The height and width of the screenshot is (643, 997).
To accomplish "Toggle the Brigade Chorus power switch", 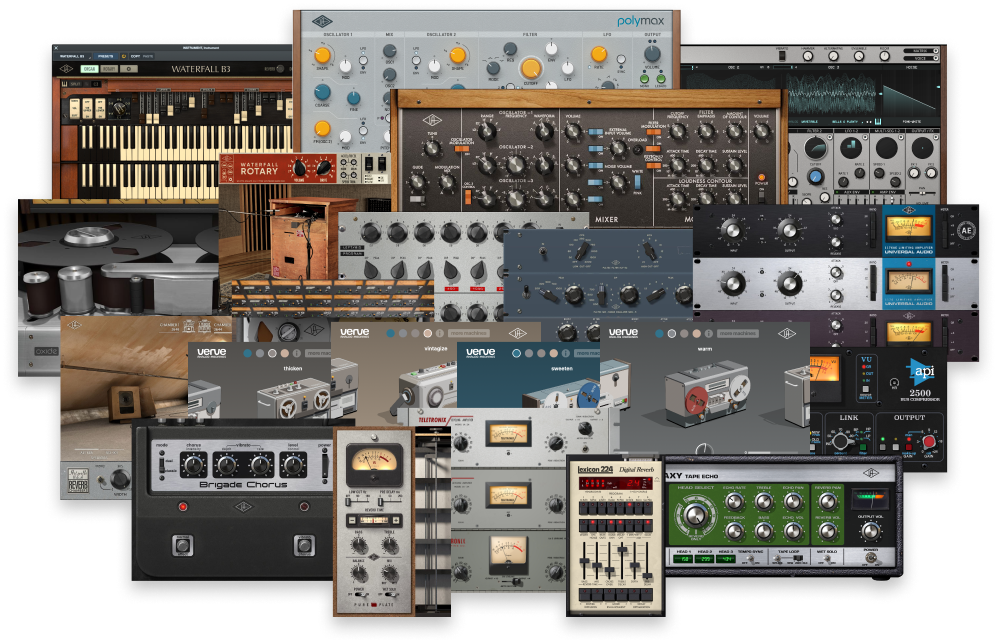I will [x=325, y=465].
